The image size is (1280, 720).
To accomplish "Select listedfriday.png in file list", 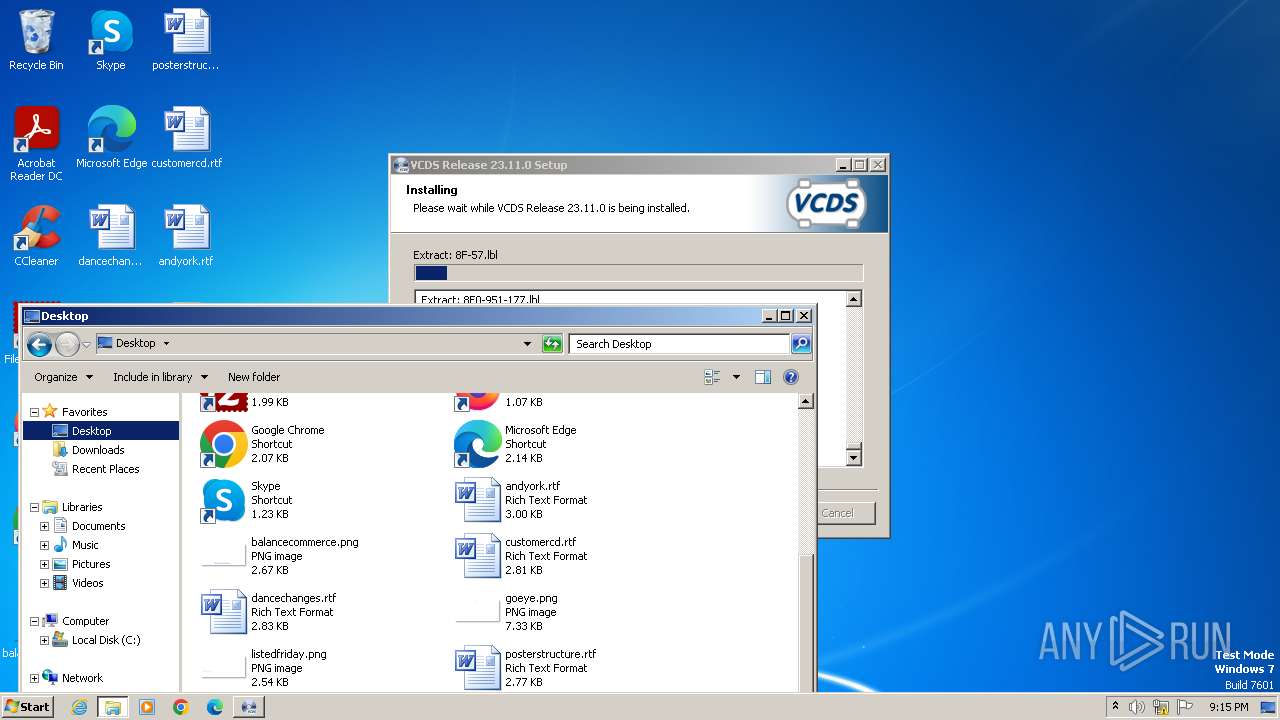I will [x=264, y=668].
